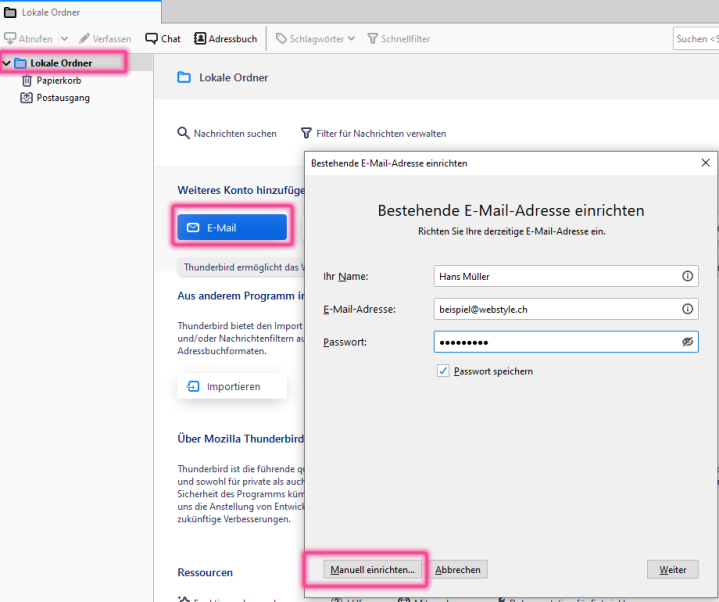Open the Chat toolbar icon
The height and width of the screenshot is (602, 719).
click(x=162, y=39)
